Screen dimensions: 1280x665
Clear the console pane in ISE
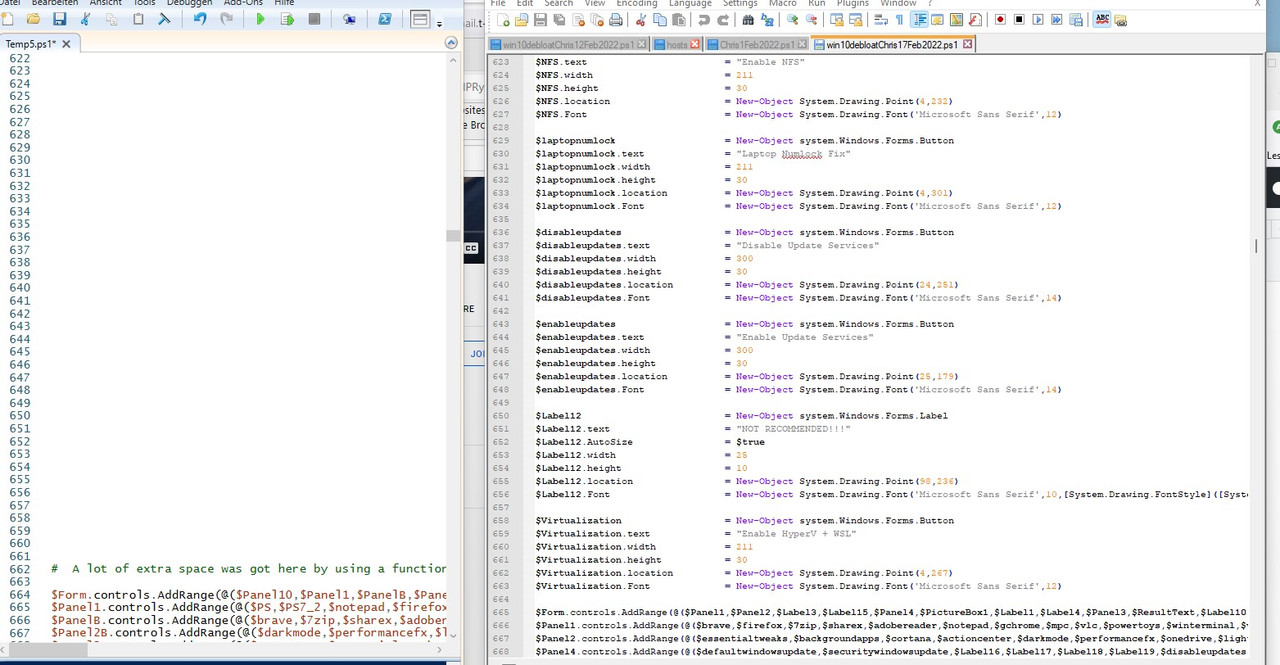pyautogui.click(x=164, y=19)
